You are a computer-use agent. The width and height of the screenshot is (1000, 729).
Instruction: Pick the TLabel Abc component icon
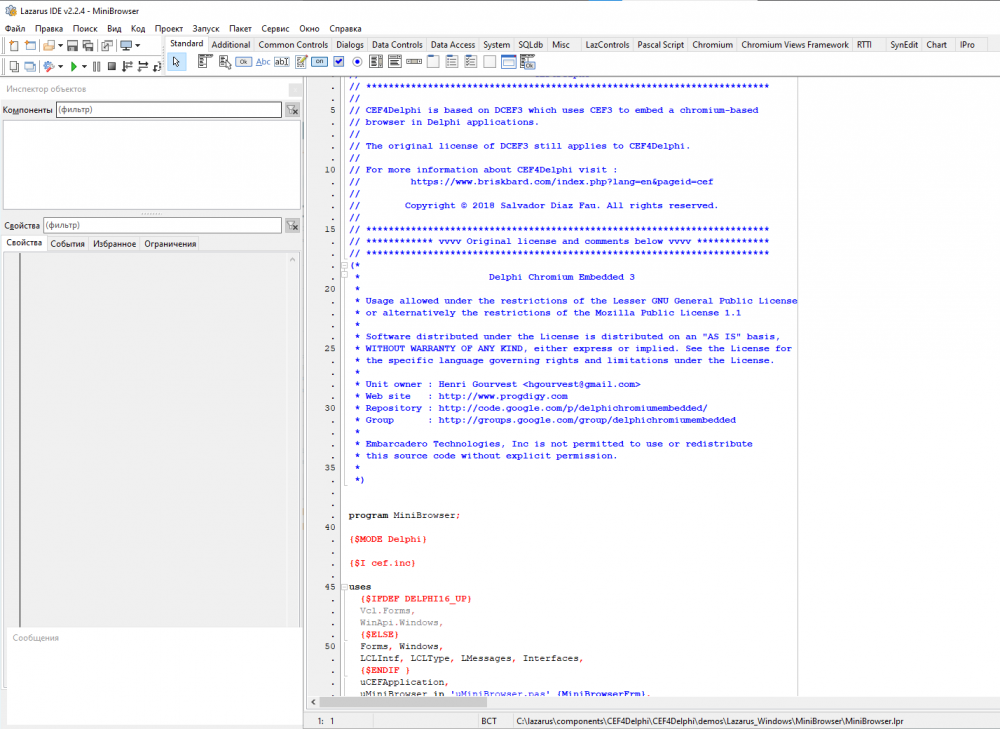point(263,62)
